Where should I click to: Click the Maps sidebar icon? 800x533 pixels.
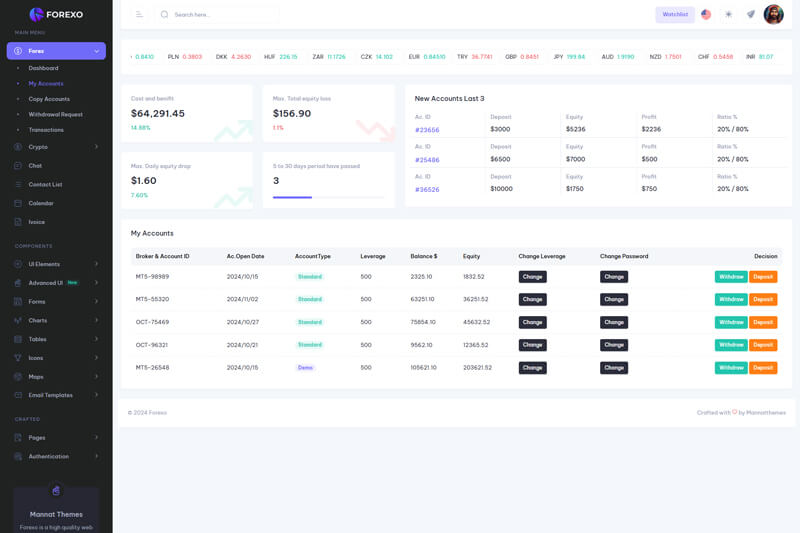18,376
